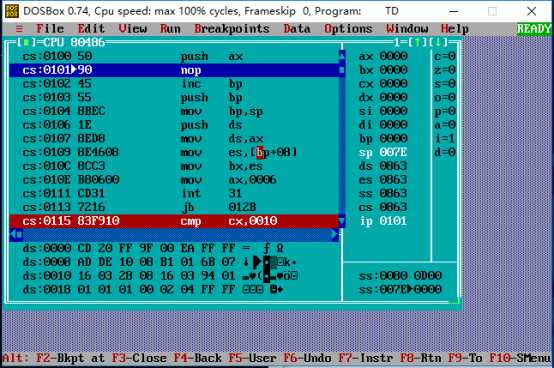
Task: Select instruction line cs:0100 push ax
Action: point(174,56)
